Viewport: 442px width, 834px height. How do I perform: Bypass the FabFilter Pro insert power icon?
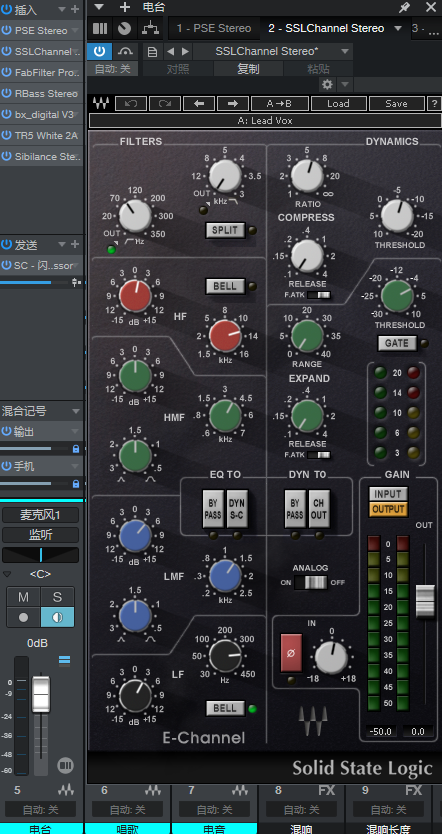point(6,72)
